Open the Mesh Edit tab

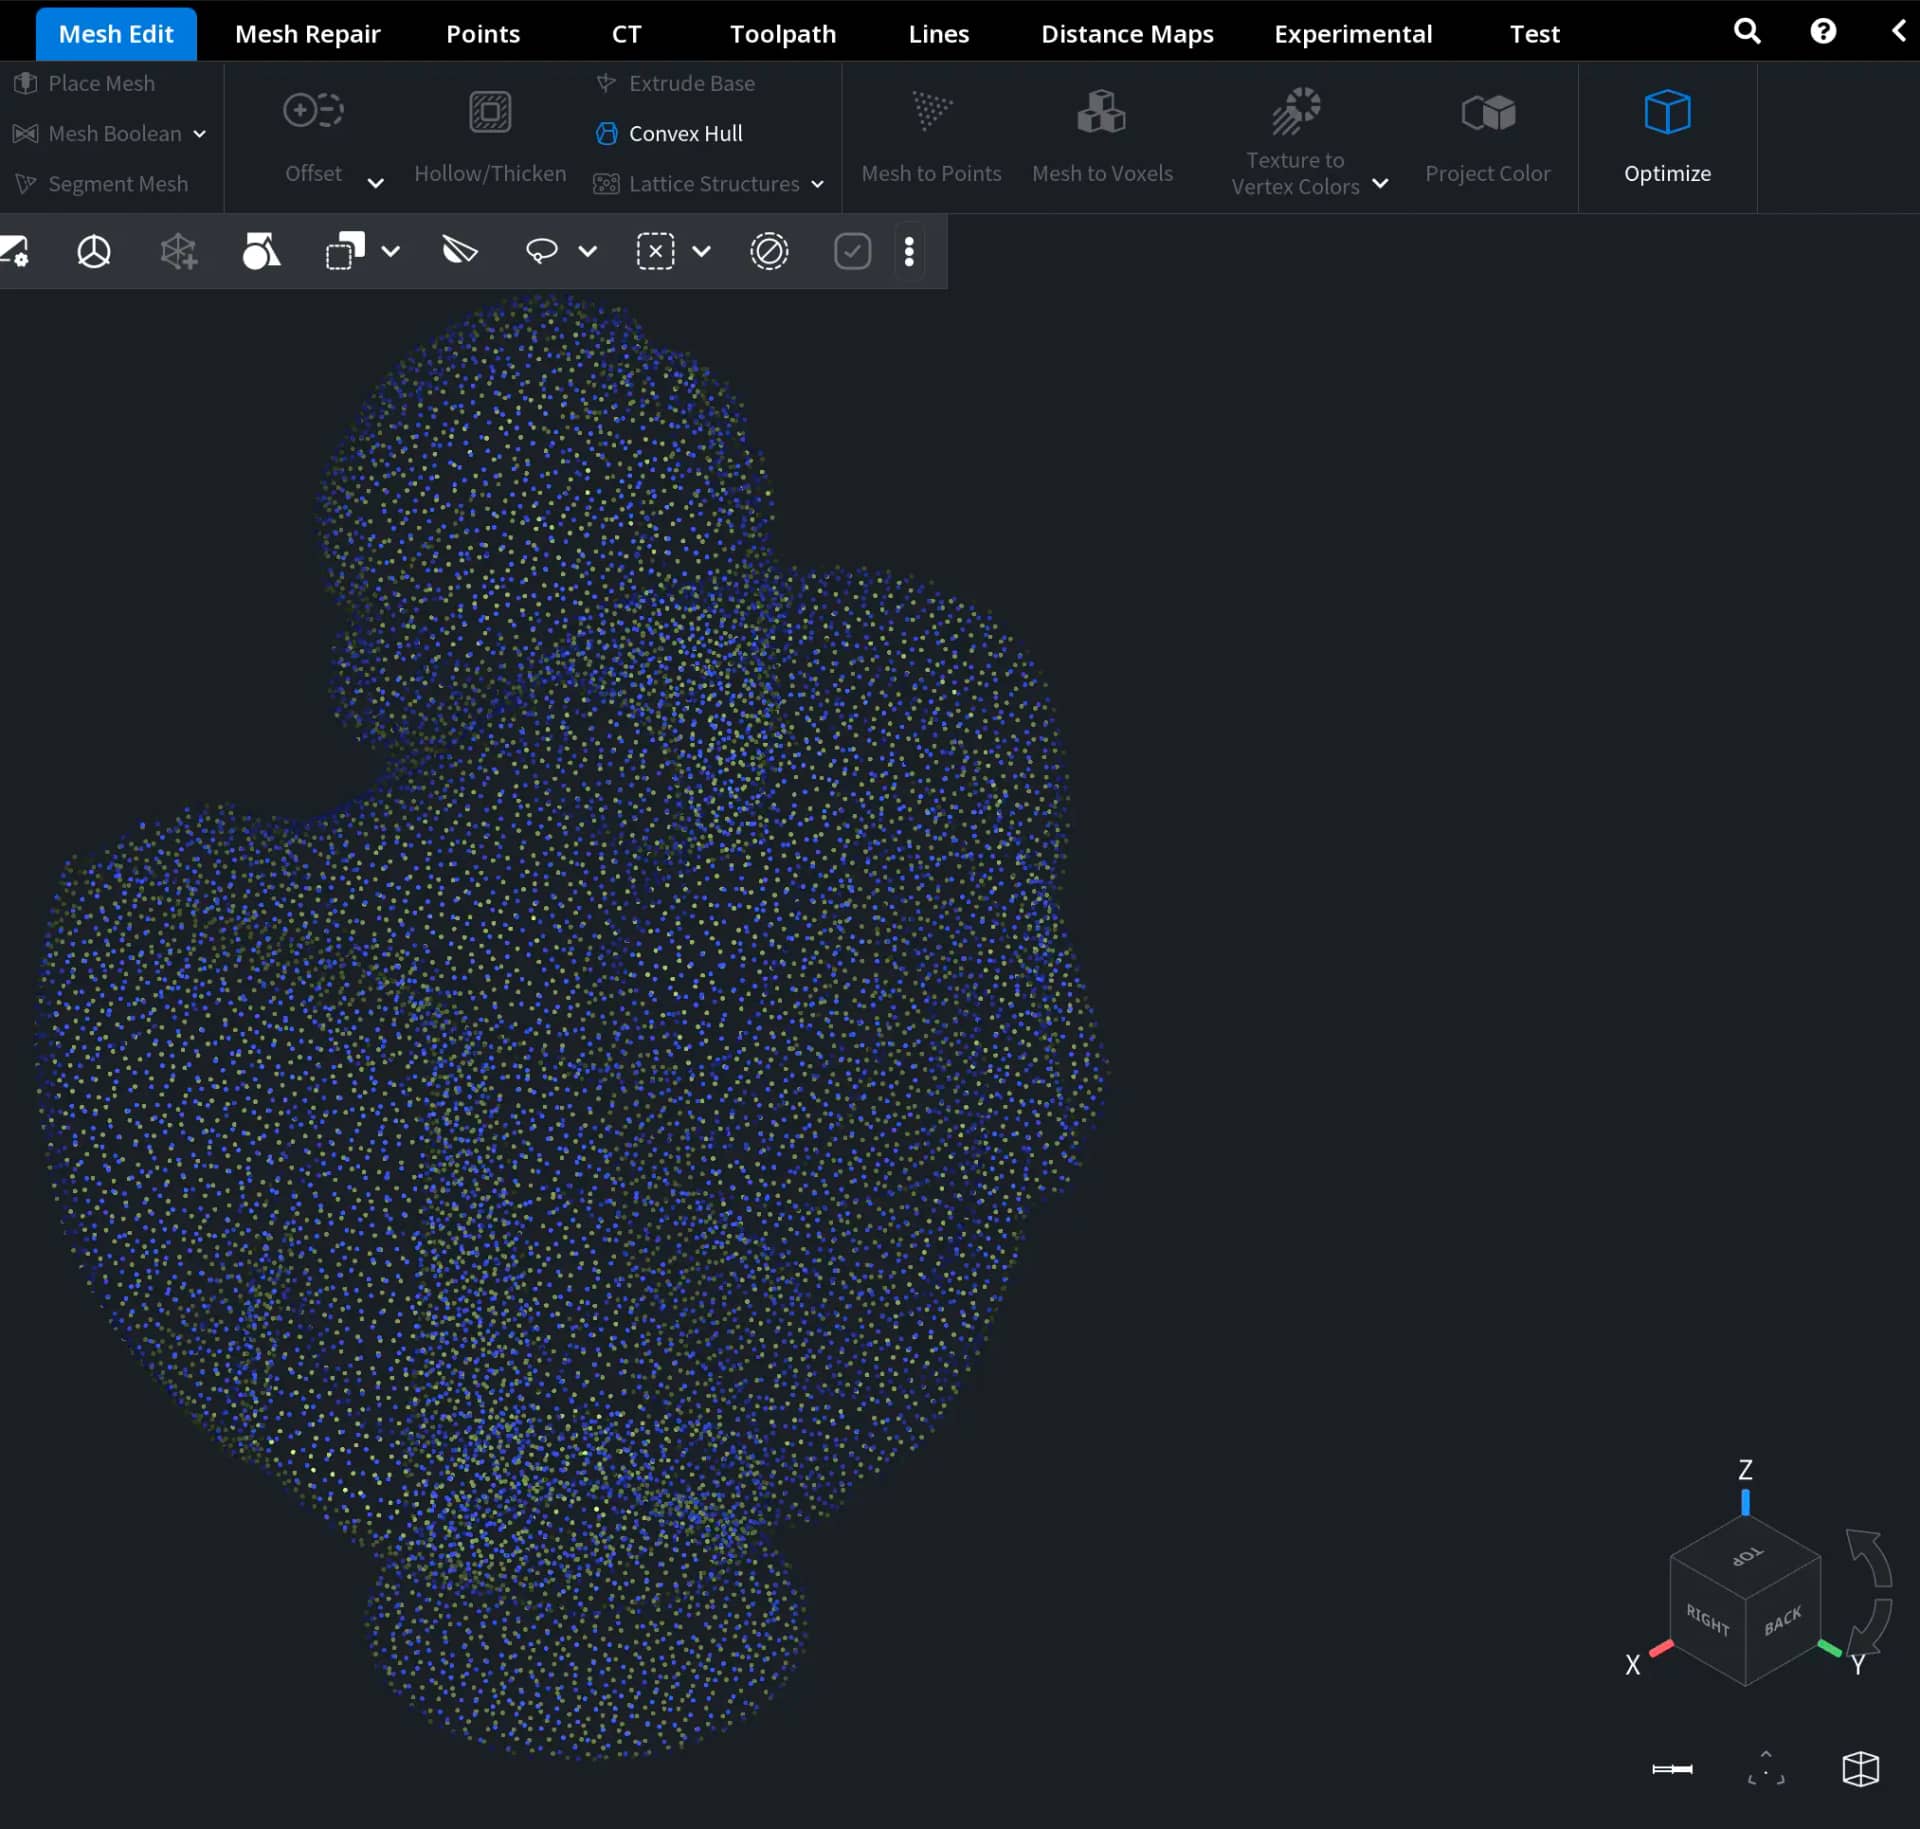pyautogui.click(x=116, y=34)
